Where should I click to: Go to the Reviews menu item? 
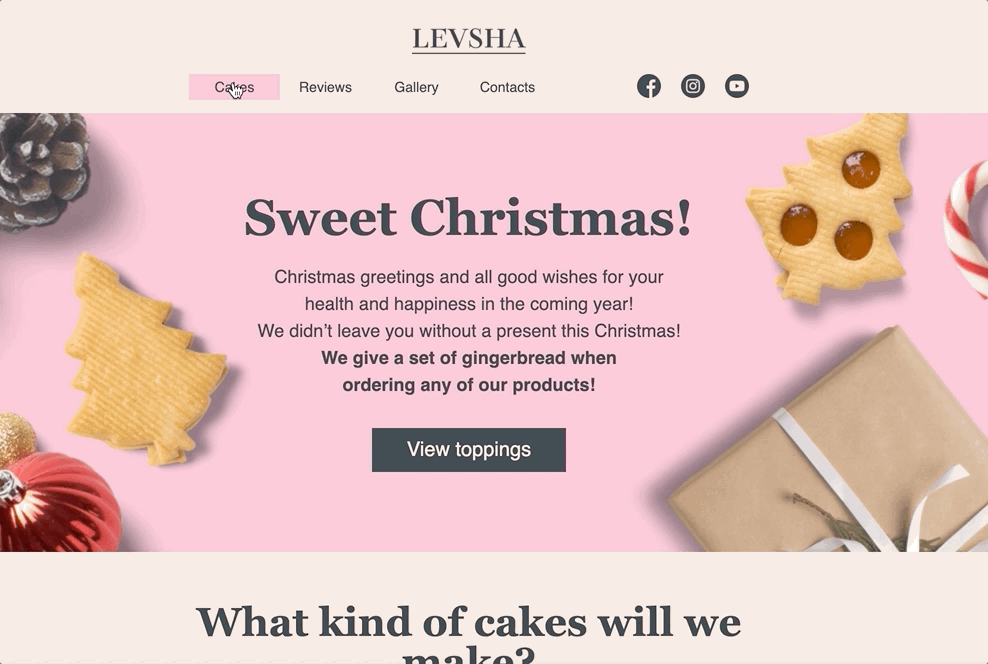325,87
